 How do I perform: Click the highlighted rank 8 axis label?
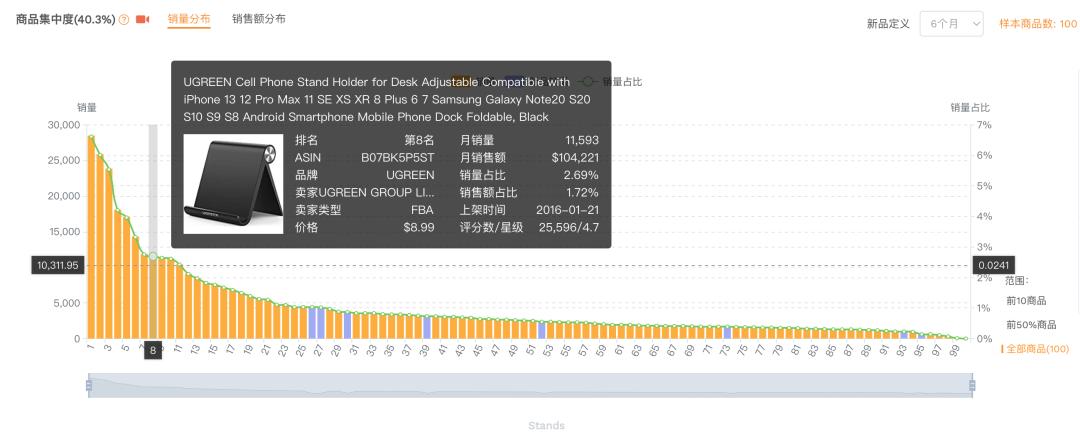[153, 351]
